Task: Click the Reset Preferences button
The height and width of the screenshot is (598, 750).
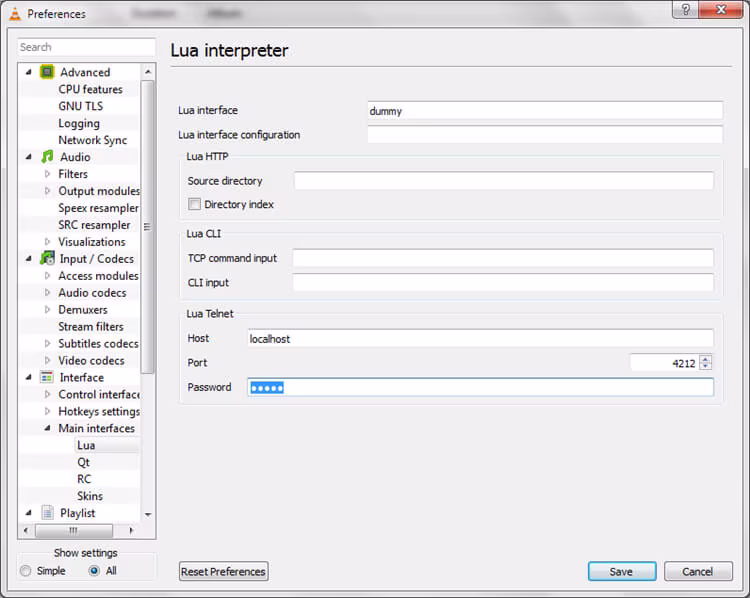Action: (x=223, y=571)
